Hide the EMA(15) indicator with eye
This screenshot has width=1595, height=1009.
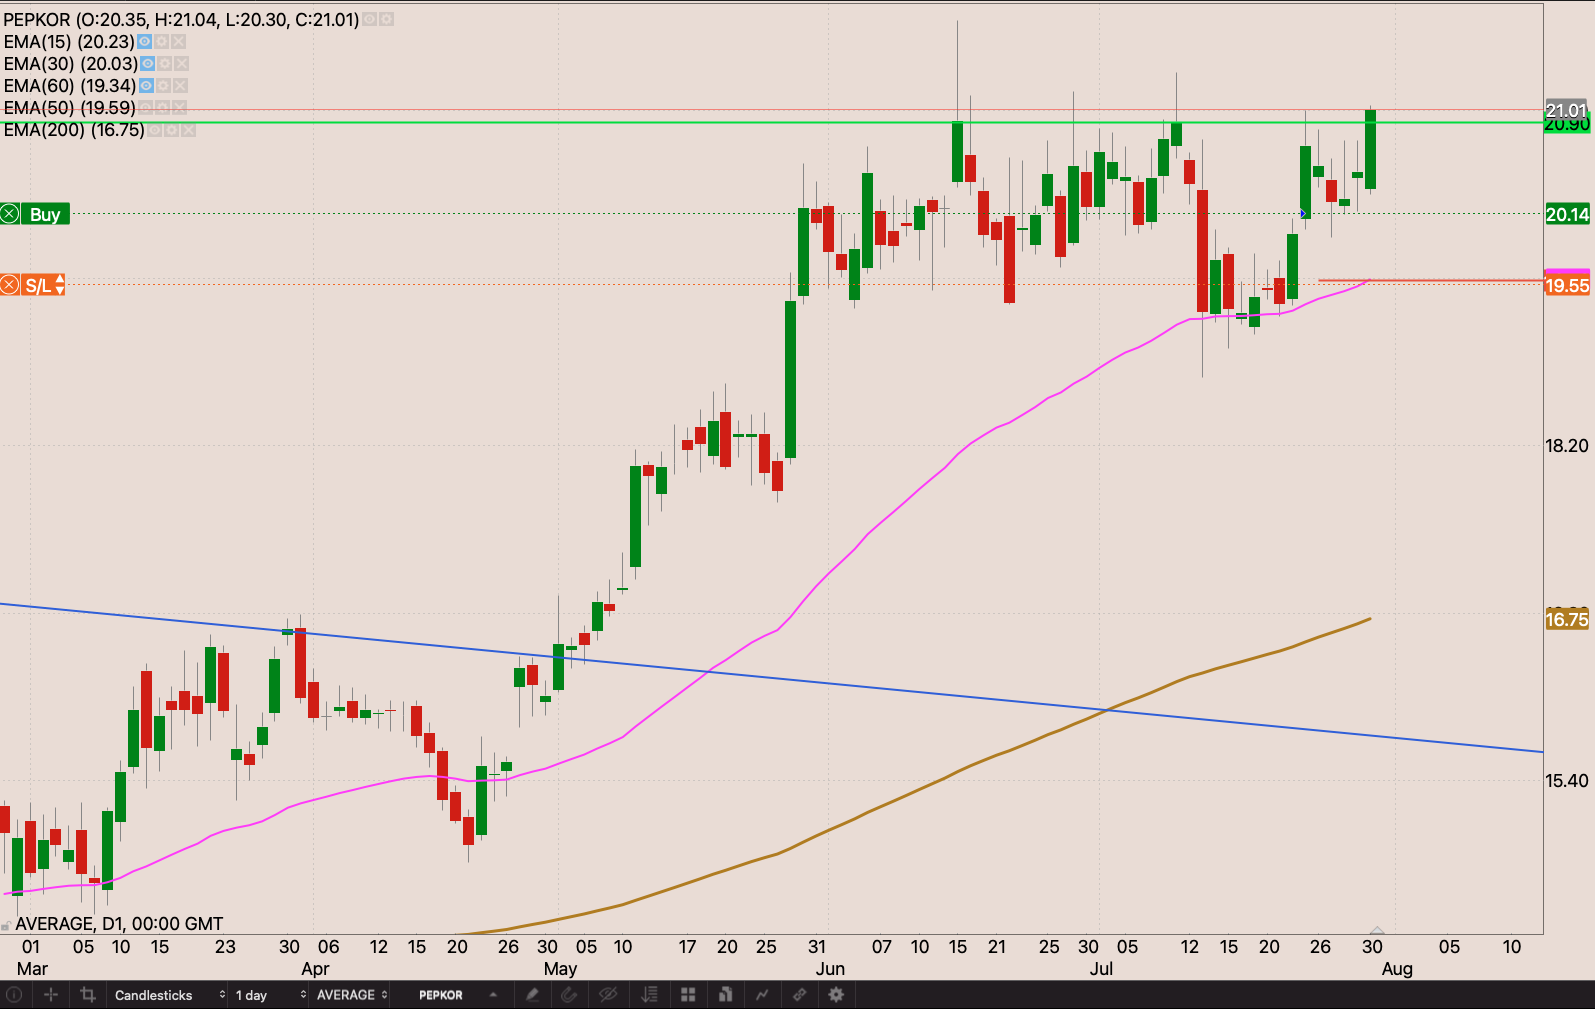tap(144, 42)
